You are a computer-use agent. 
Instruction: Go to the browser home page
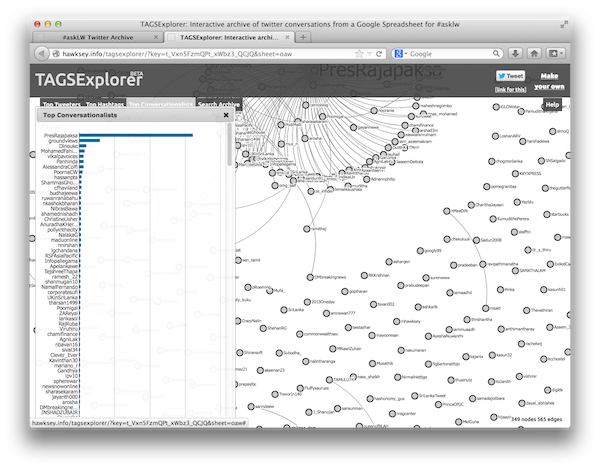534,54
